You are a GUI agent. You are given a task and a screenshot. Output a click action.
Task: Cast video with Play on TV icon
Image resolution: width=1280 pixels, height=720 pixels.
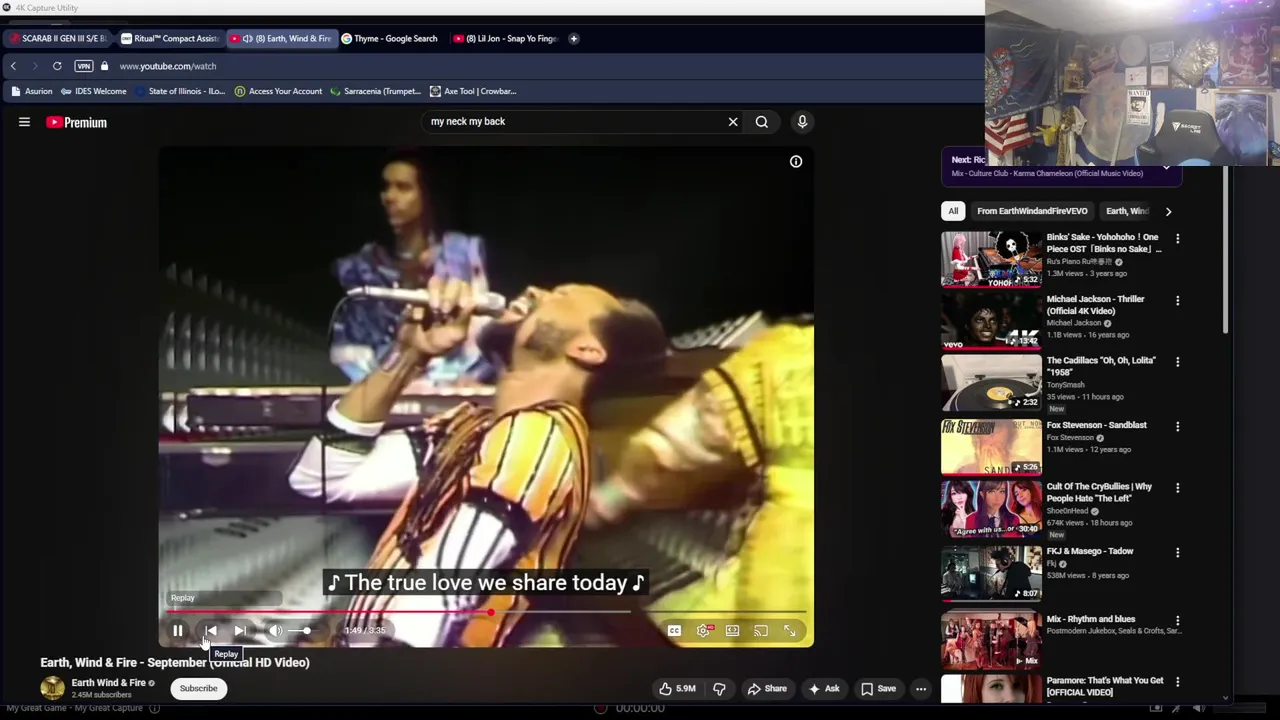pyautogui.click(x=761, y=631)
